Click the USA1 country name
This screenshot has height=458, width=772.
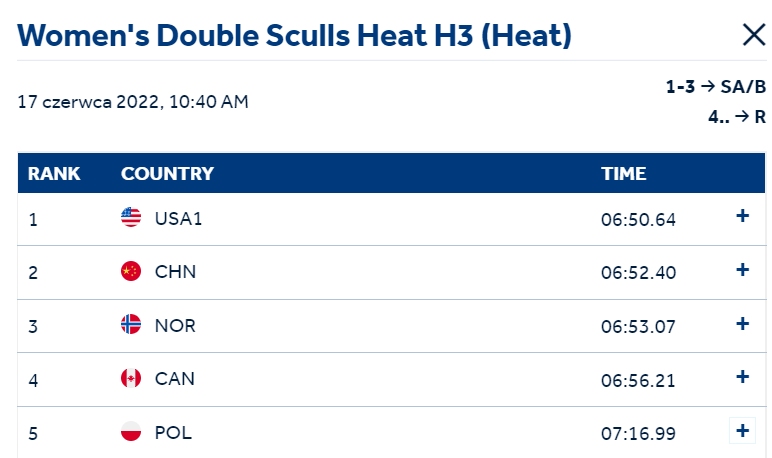pyautogui.click(x=178, y=219)
